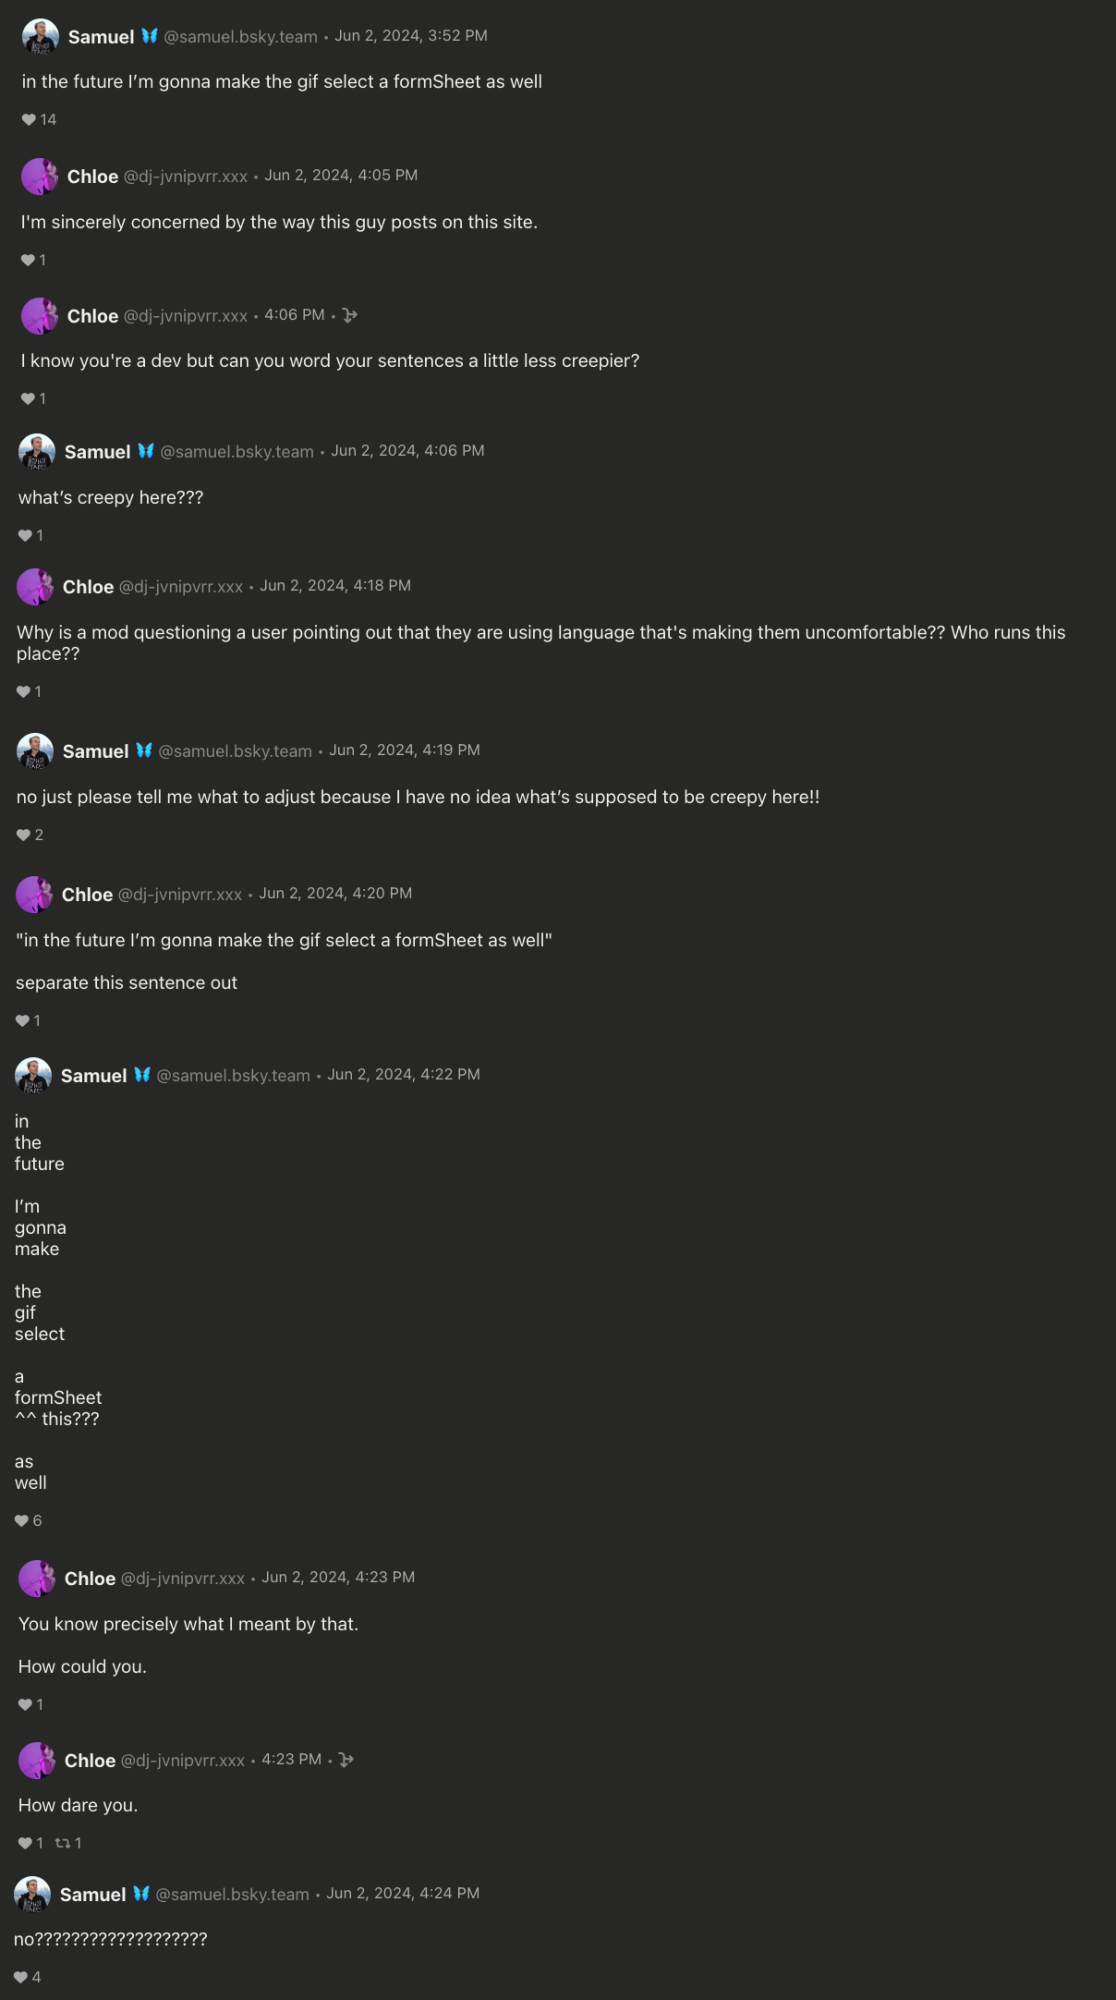Viewport: 1116px width, 2000px height.
Task: Like Chloe's "sincerely concerned" post
Action: click(28, 260)
